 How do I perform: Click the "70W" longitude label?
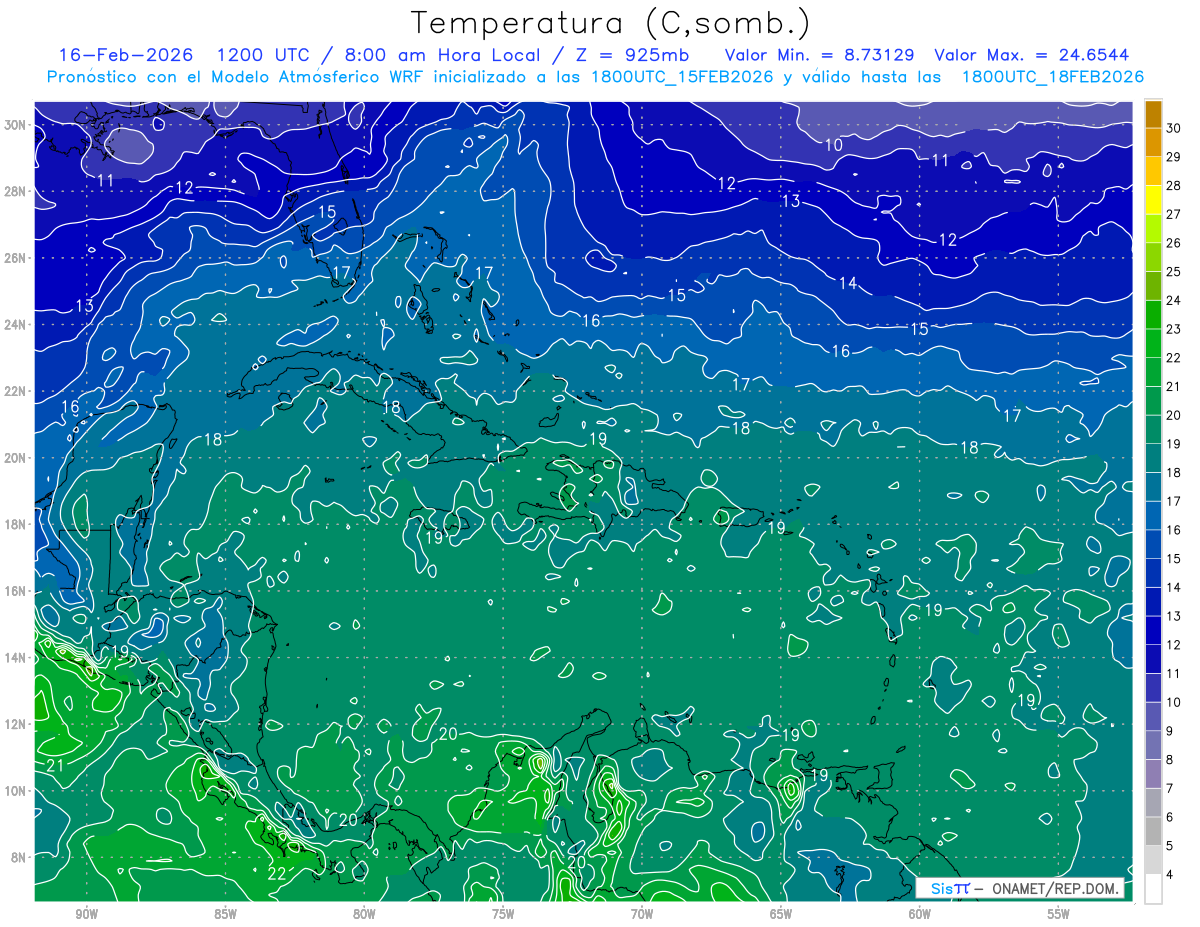(642, 914)
